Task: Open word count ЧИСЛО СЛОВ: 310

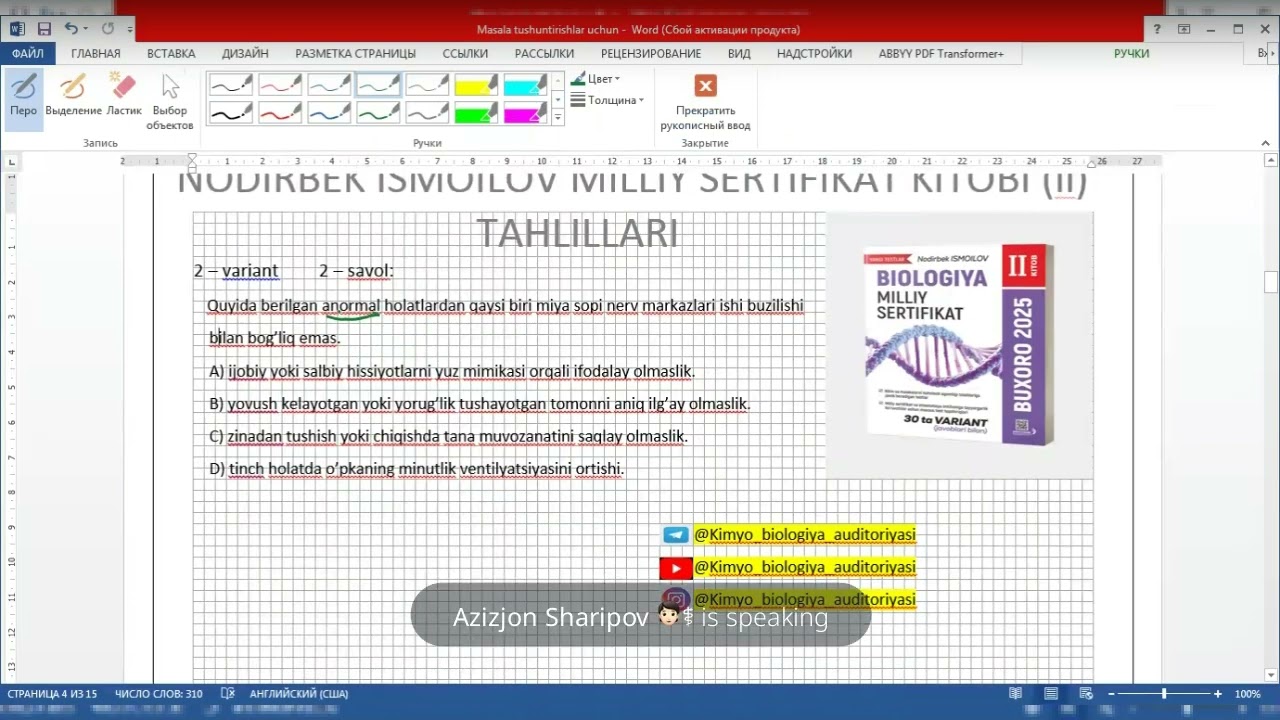Action: [158, 694]
